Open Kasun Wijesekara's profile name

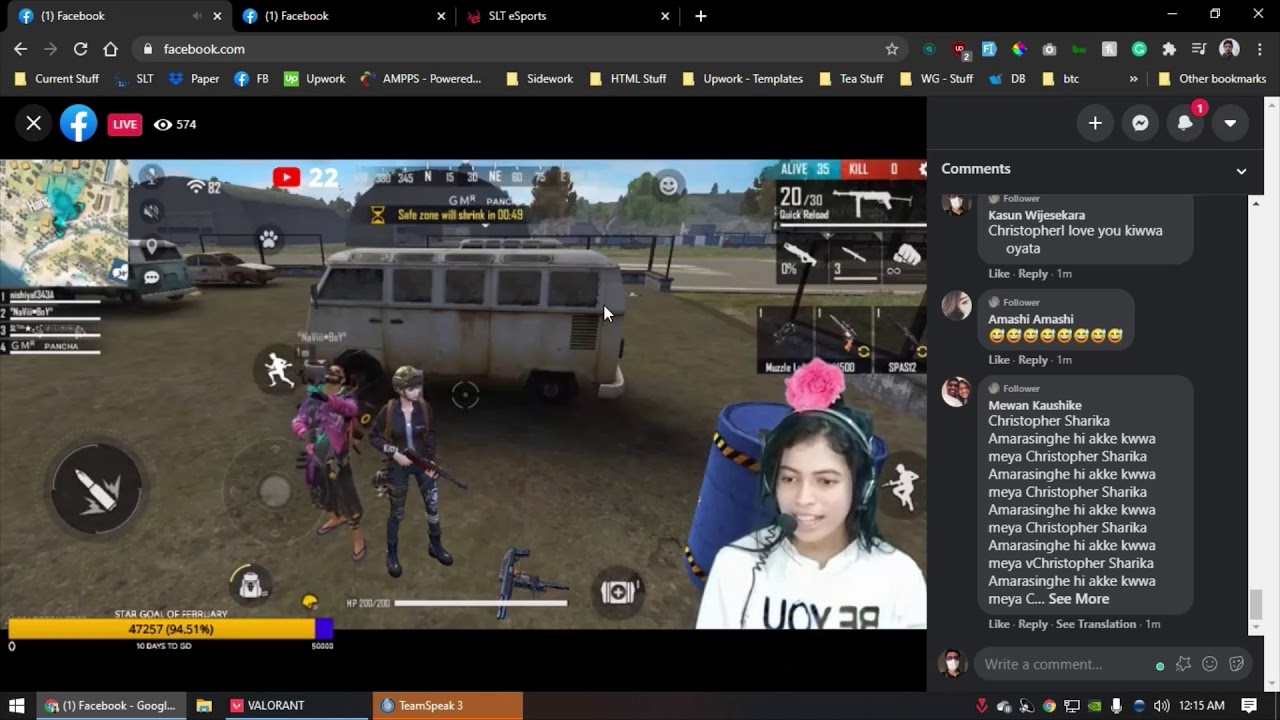1036,215
